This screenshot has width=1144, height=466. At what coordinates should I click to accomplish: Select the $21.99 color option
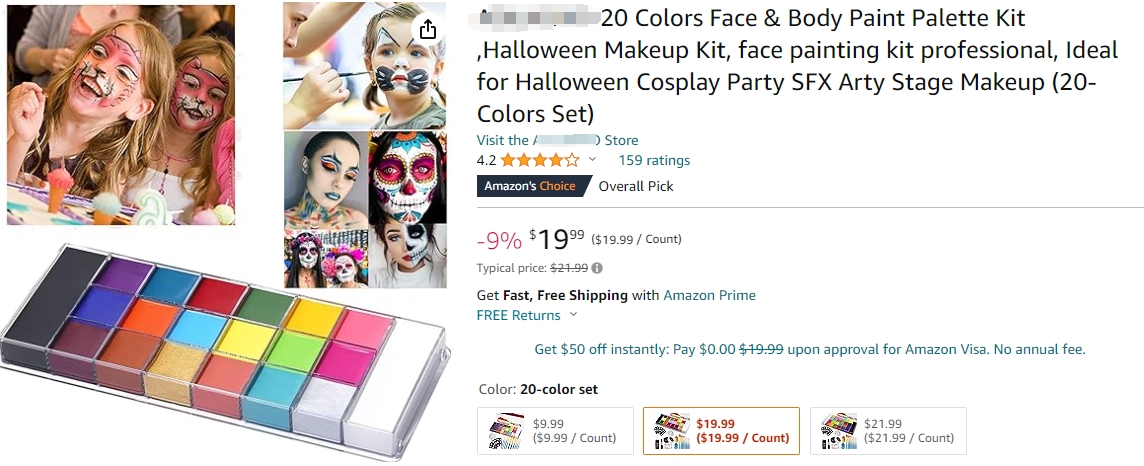pyautogui.click(x=888, y=430)
